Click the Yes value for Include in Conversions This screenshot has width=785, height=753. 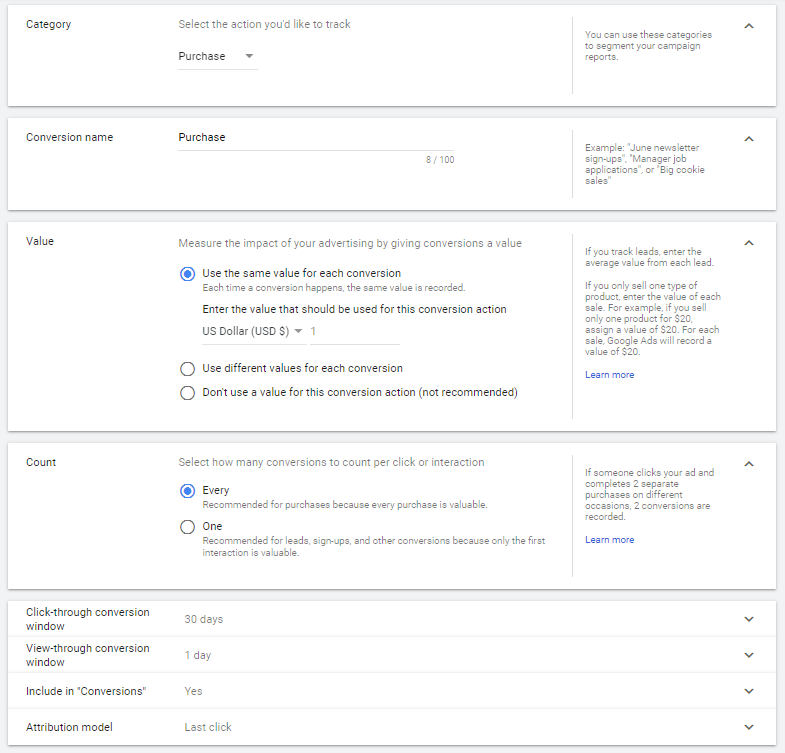click(193, 691)
